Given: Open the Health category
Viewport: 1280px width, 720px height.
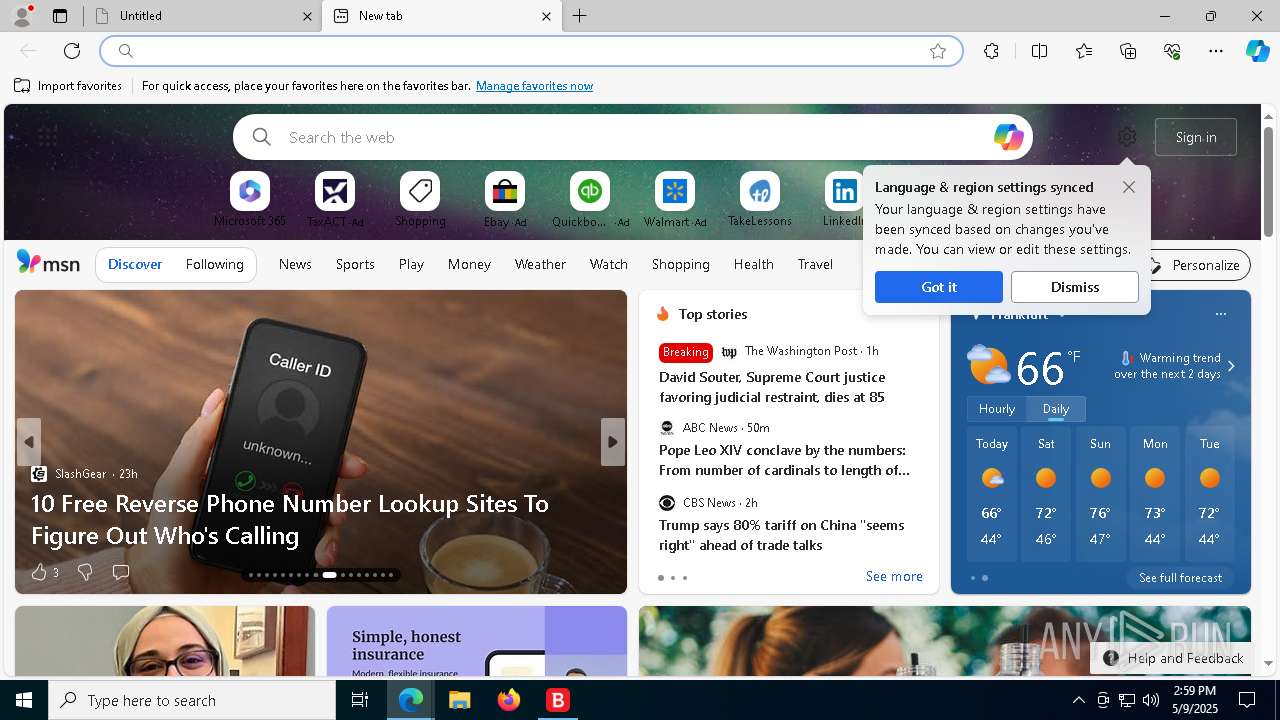Looking at the screenshot, I should 753,264.
